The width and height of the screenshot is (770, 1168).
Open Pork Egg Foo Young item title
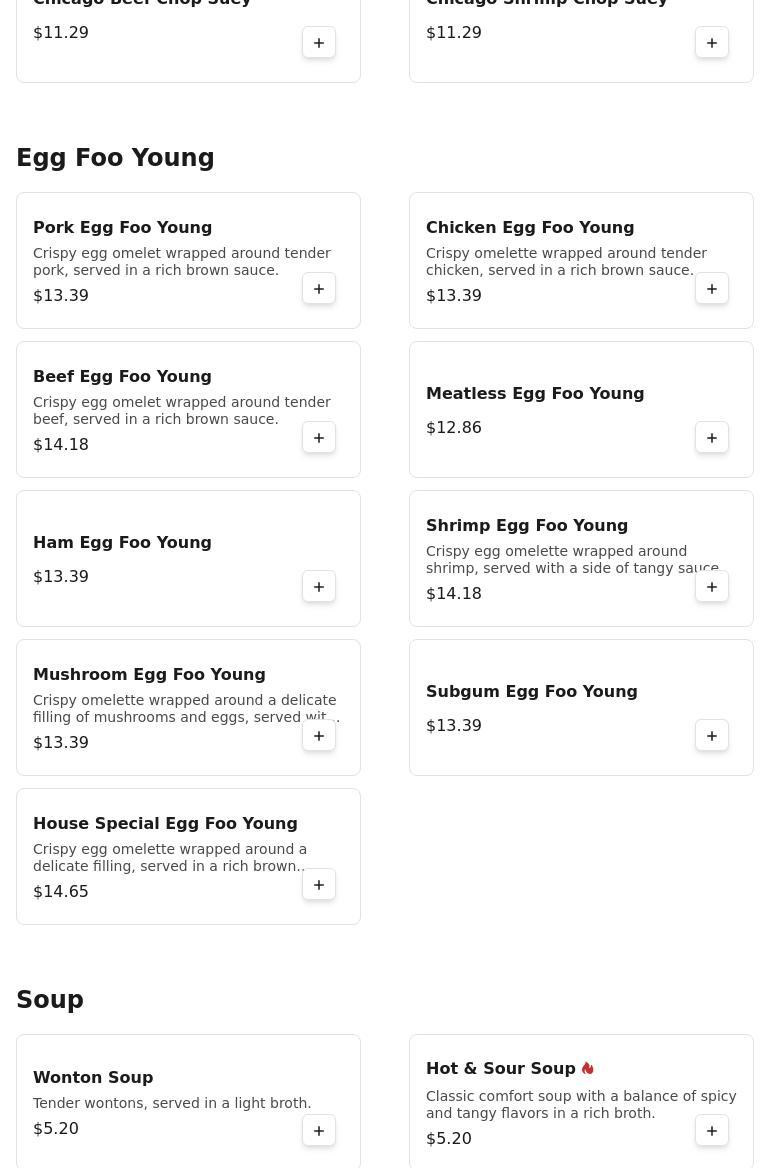tap(122, 228)
